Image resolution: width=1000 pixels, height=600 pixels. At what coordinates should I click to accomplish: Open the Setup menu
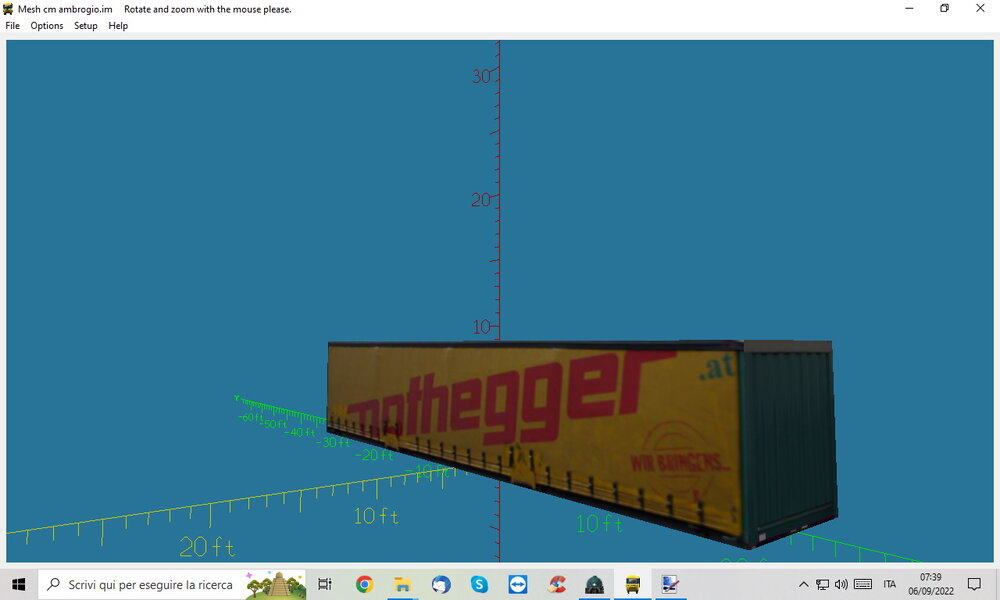tap(85, 26)
